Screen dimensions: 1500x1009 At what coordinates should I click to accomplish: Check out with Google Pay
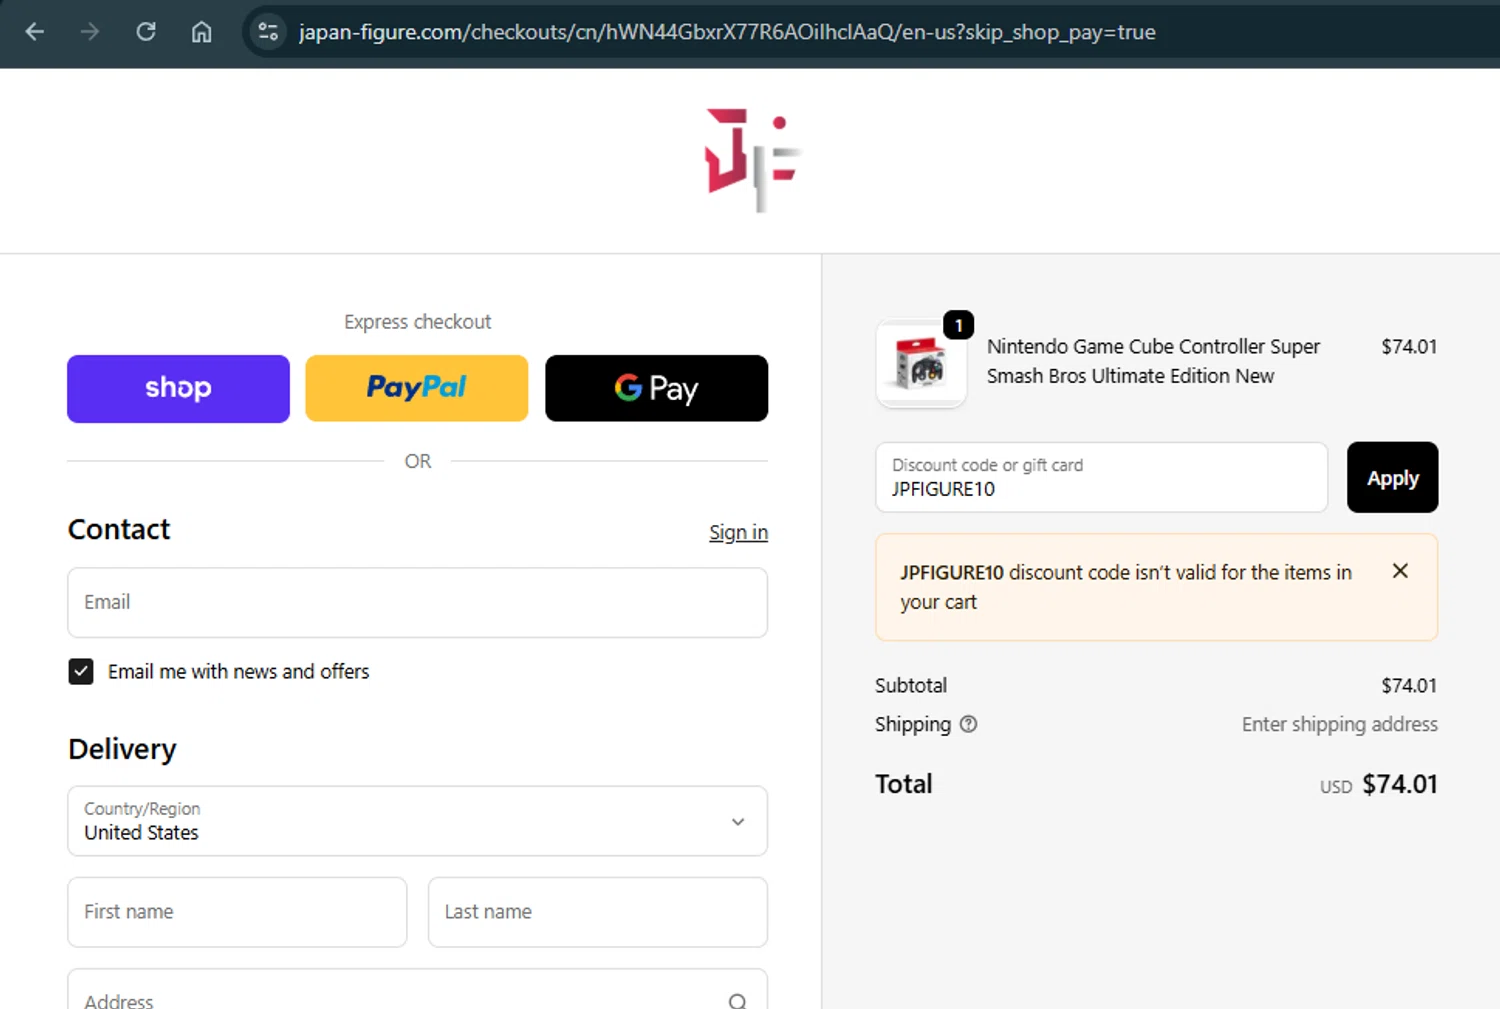(x=656, y=388)
